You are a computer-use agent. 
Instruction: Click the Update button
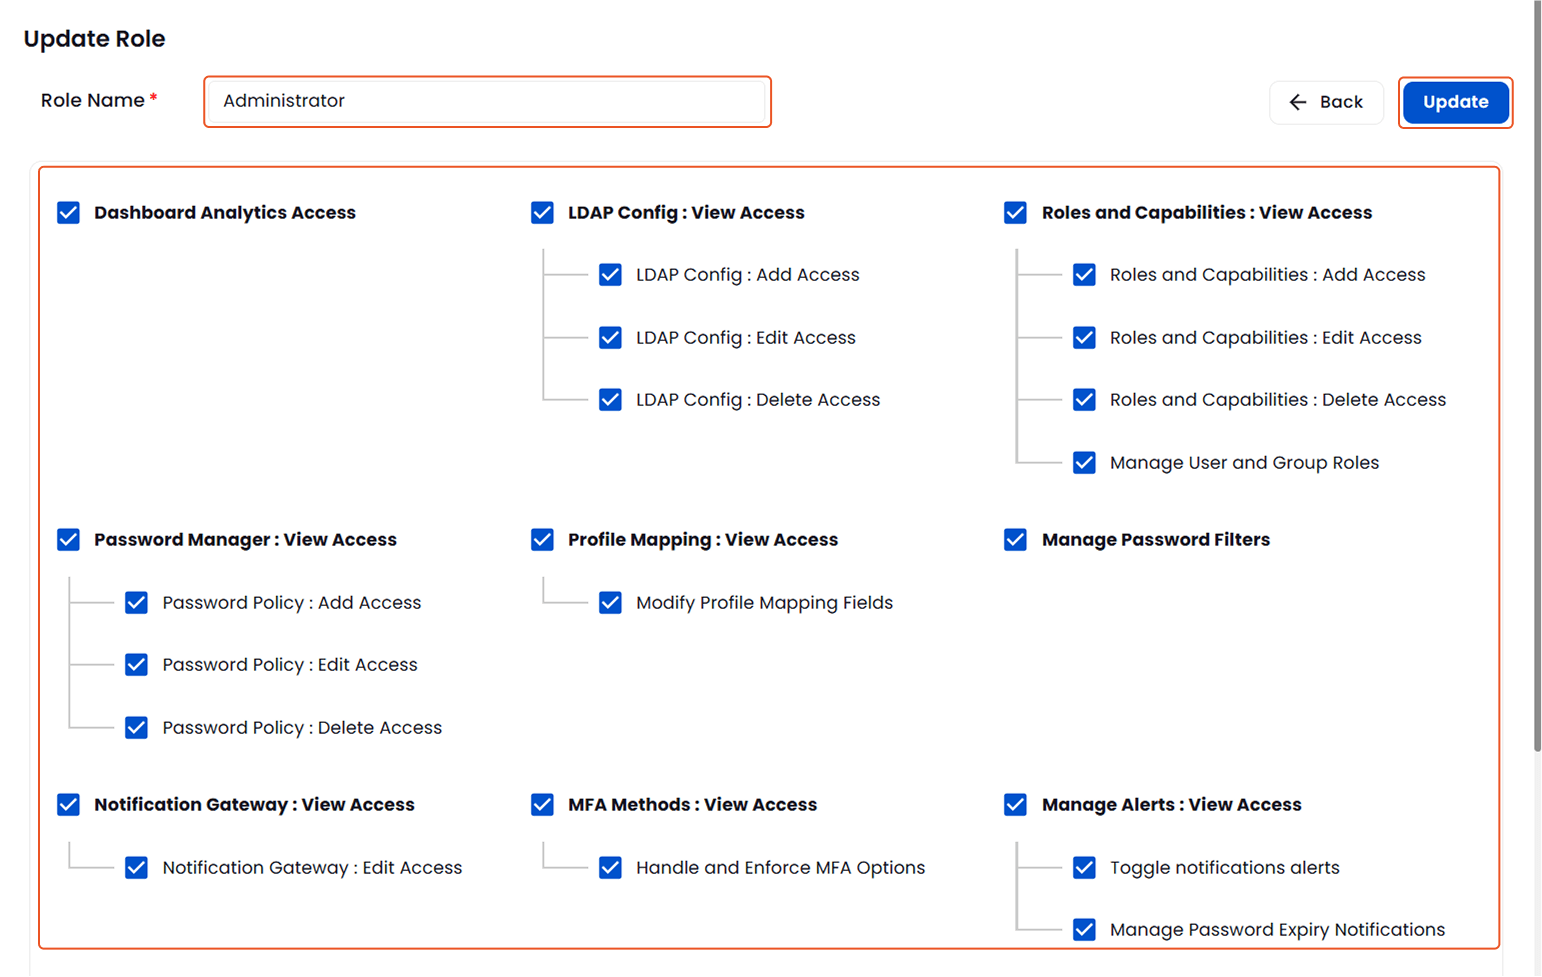1455,102
